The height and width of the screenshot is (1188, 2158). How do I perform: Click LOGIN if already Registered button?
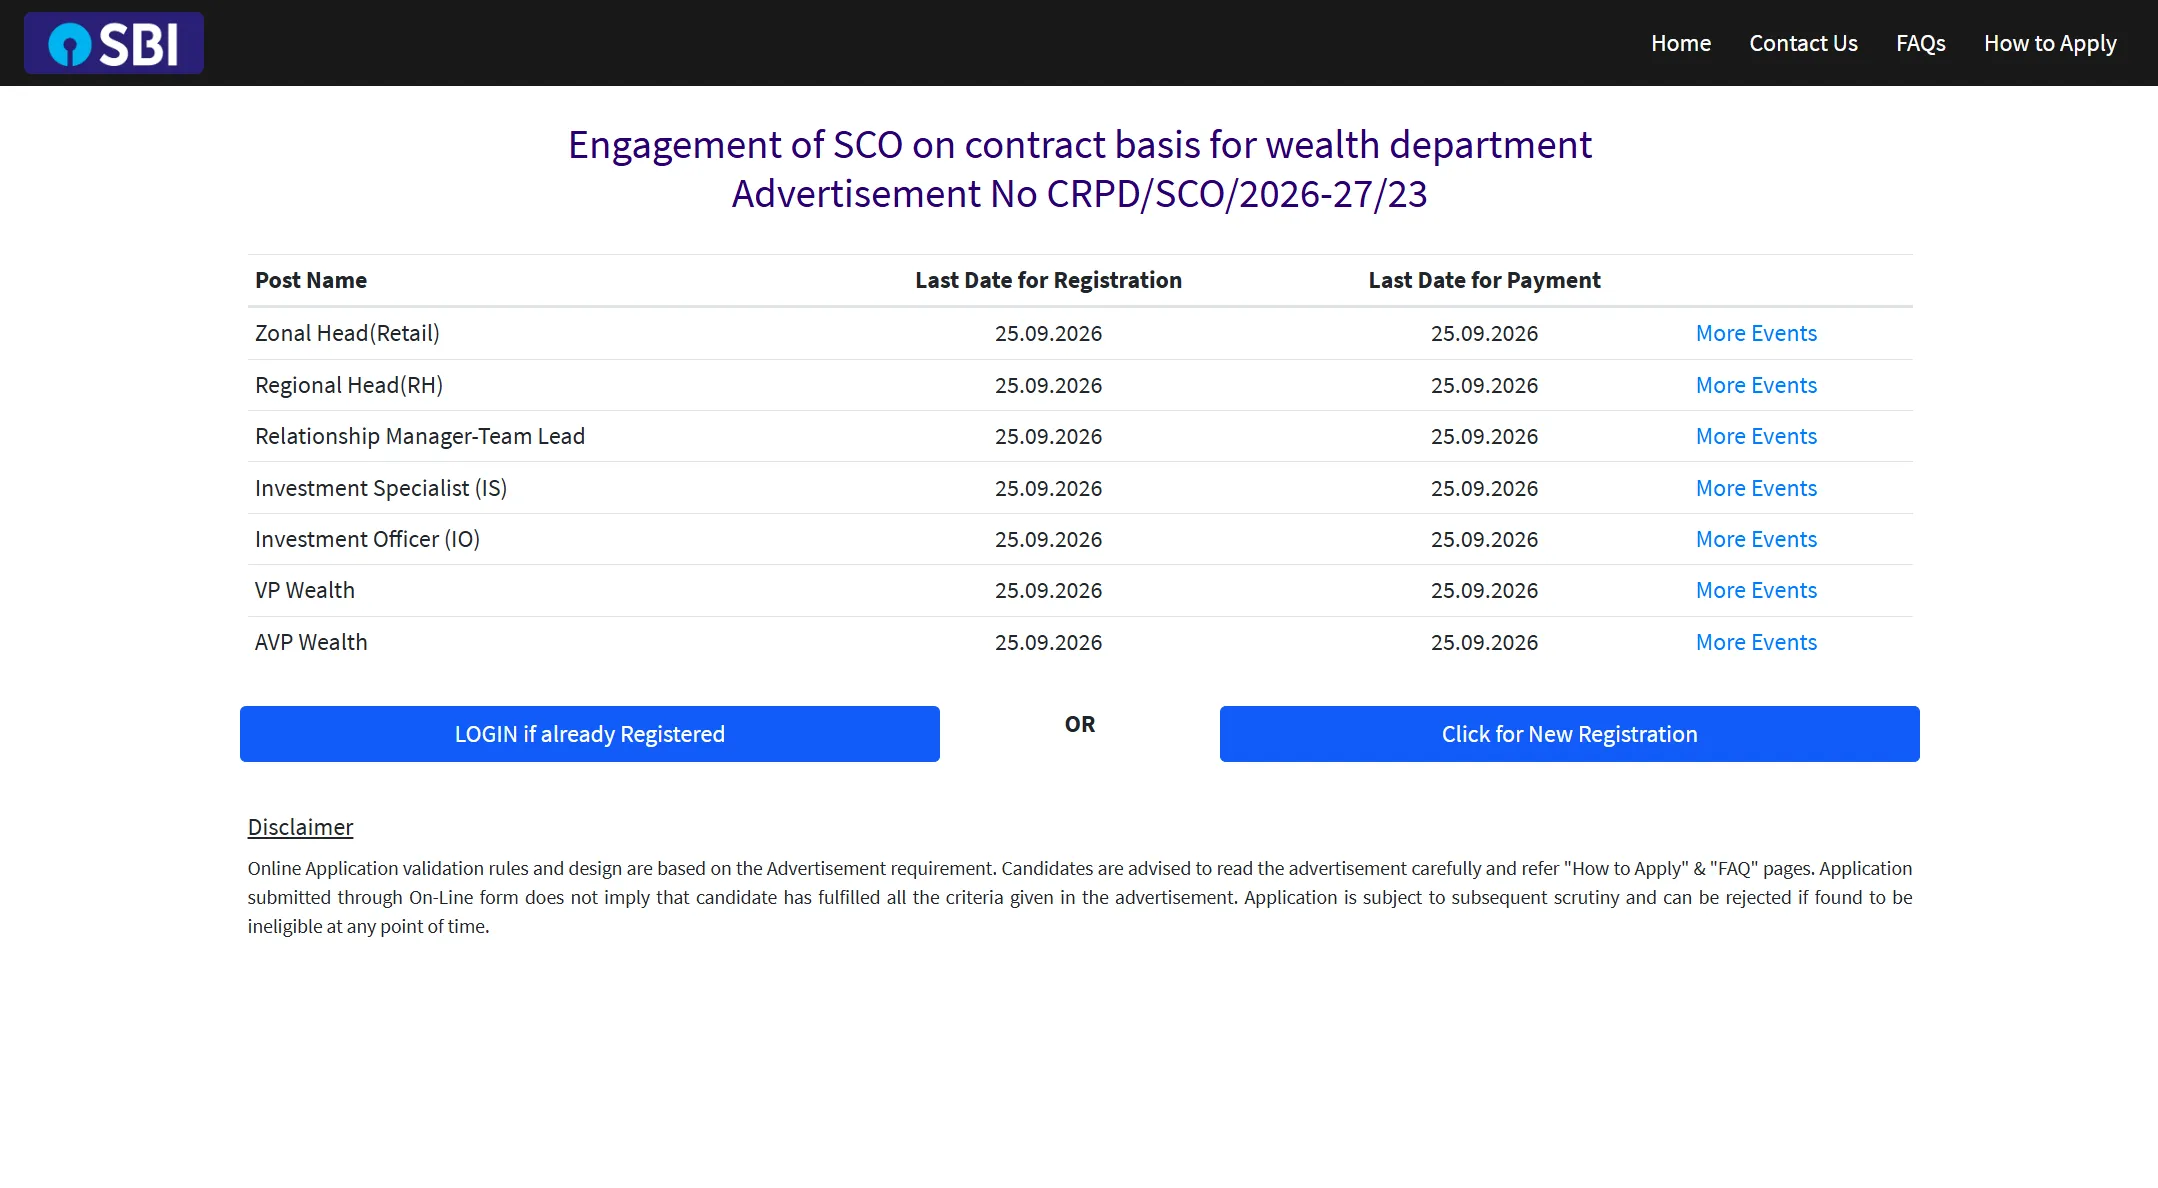(x=590, y=734)
